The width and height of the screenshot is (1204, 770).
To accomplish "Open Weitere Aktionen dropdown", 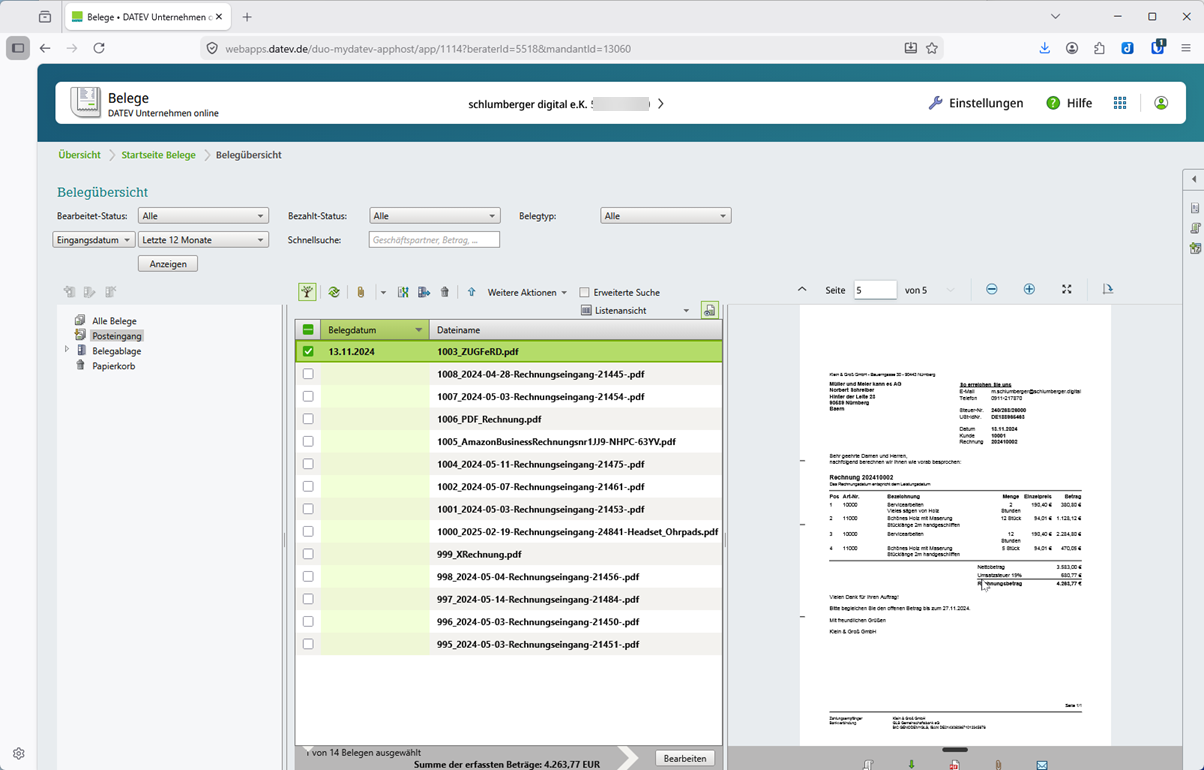I will (527, 293).
